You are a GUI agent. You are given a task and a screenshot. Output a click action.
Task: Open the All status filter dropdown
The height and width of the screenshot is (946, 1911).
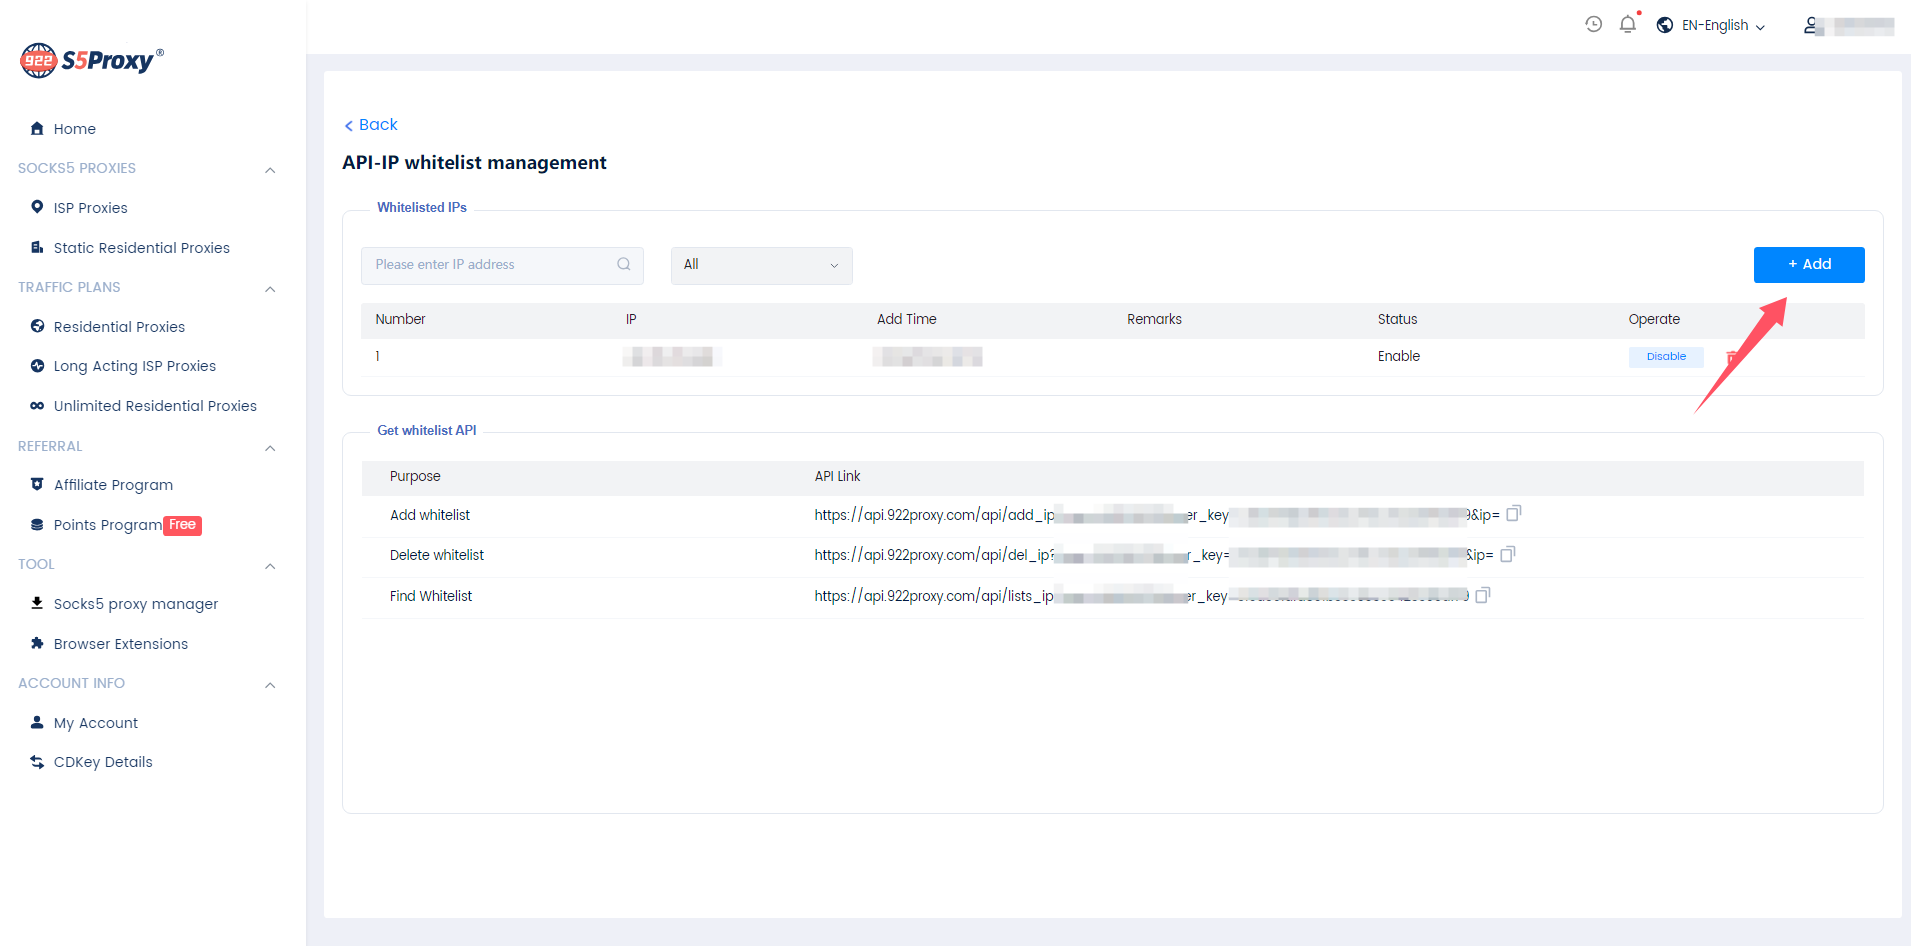click(761, 265)
